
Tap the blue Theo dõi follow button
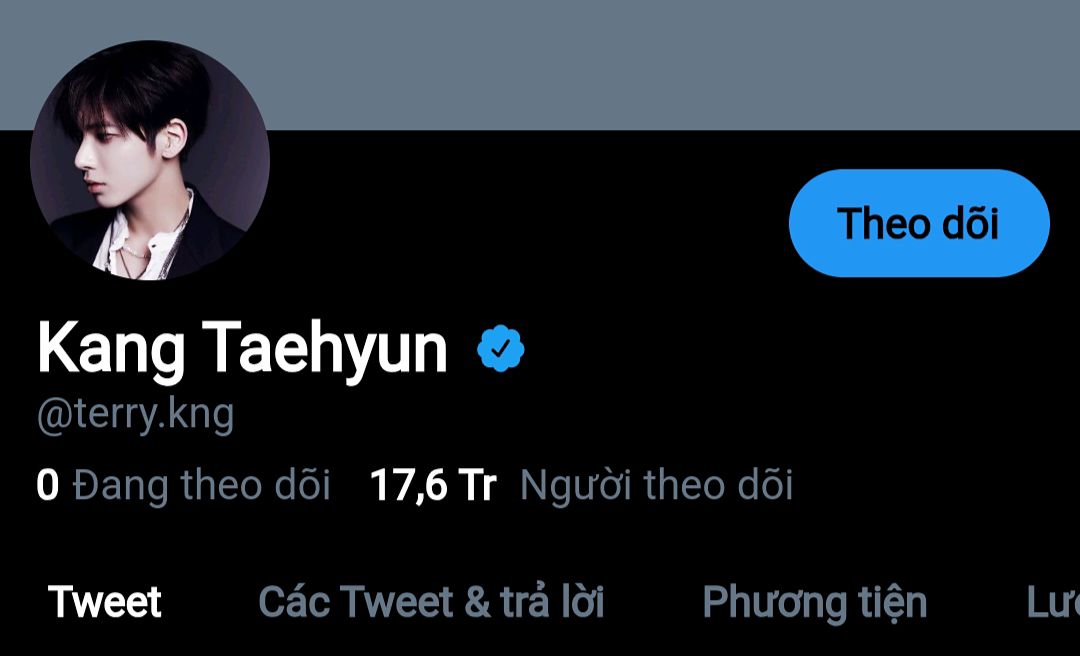[x=919, y=223]
